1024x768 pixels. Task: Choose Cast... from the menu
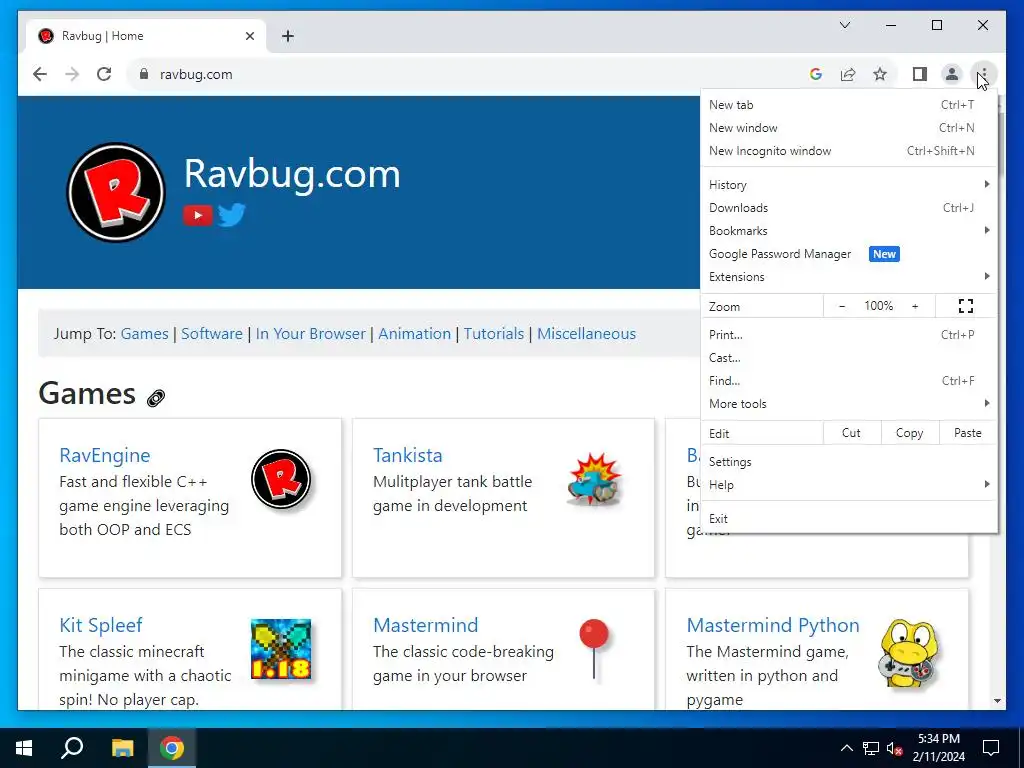point(848,357)
